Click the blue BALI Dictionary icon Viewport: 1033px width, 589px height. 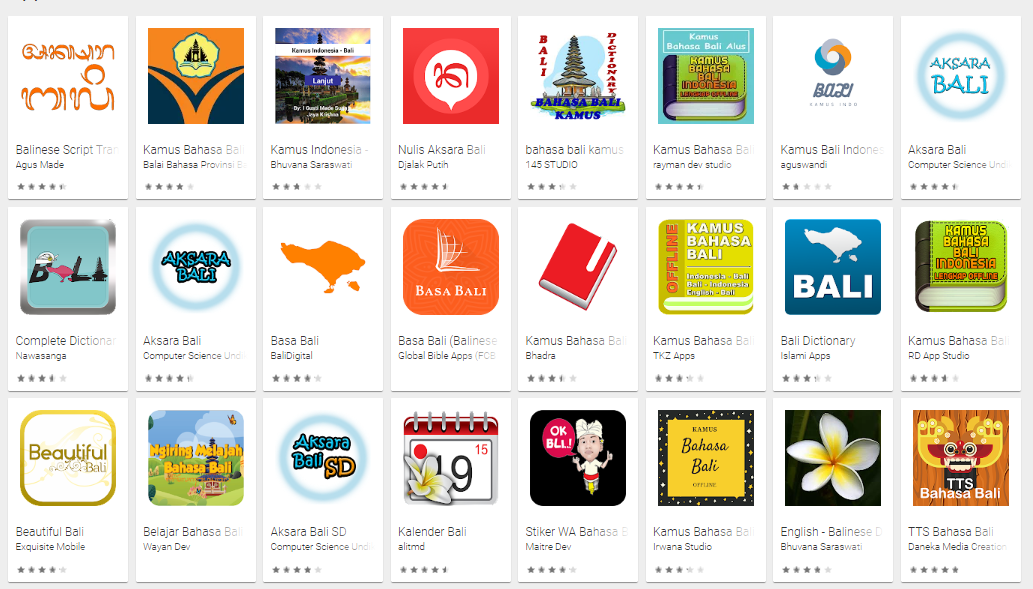coord(833,267)
